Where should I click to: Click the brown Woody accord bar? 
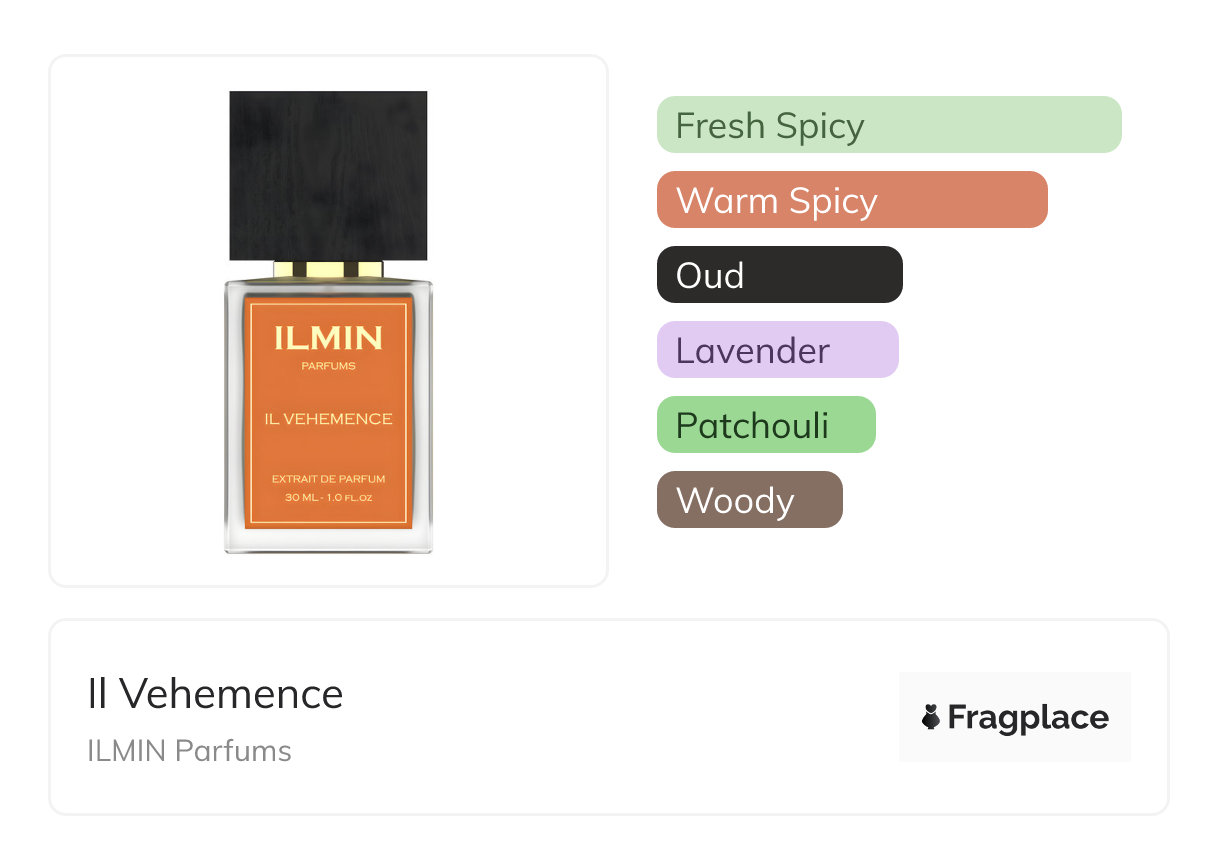(x=749, y=500)
